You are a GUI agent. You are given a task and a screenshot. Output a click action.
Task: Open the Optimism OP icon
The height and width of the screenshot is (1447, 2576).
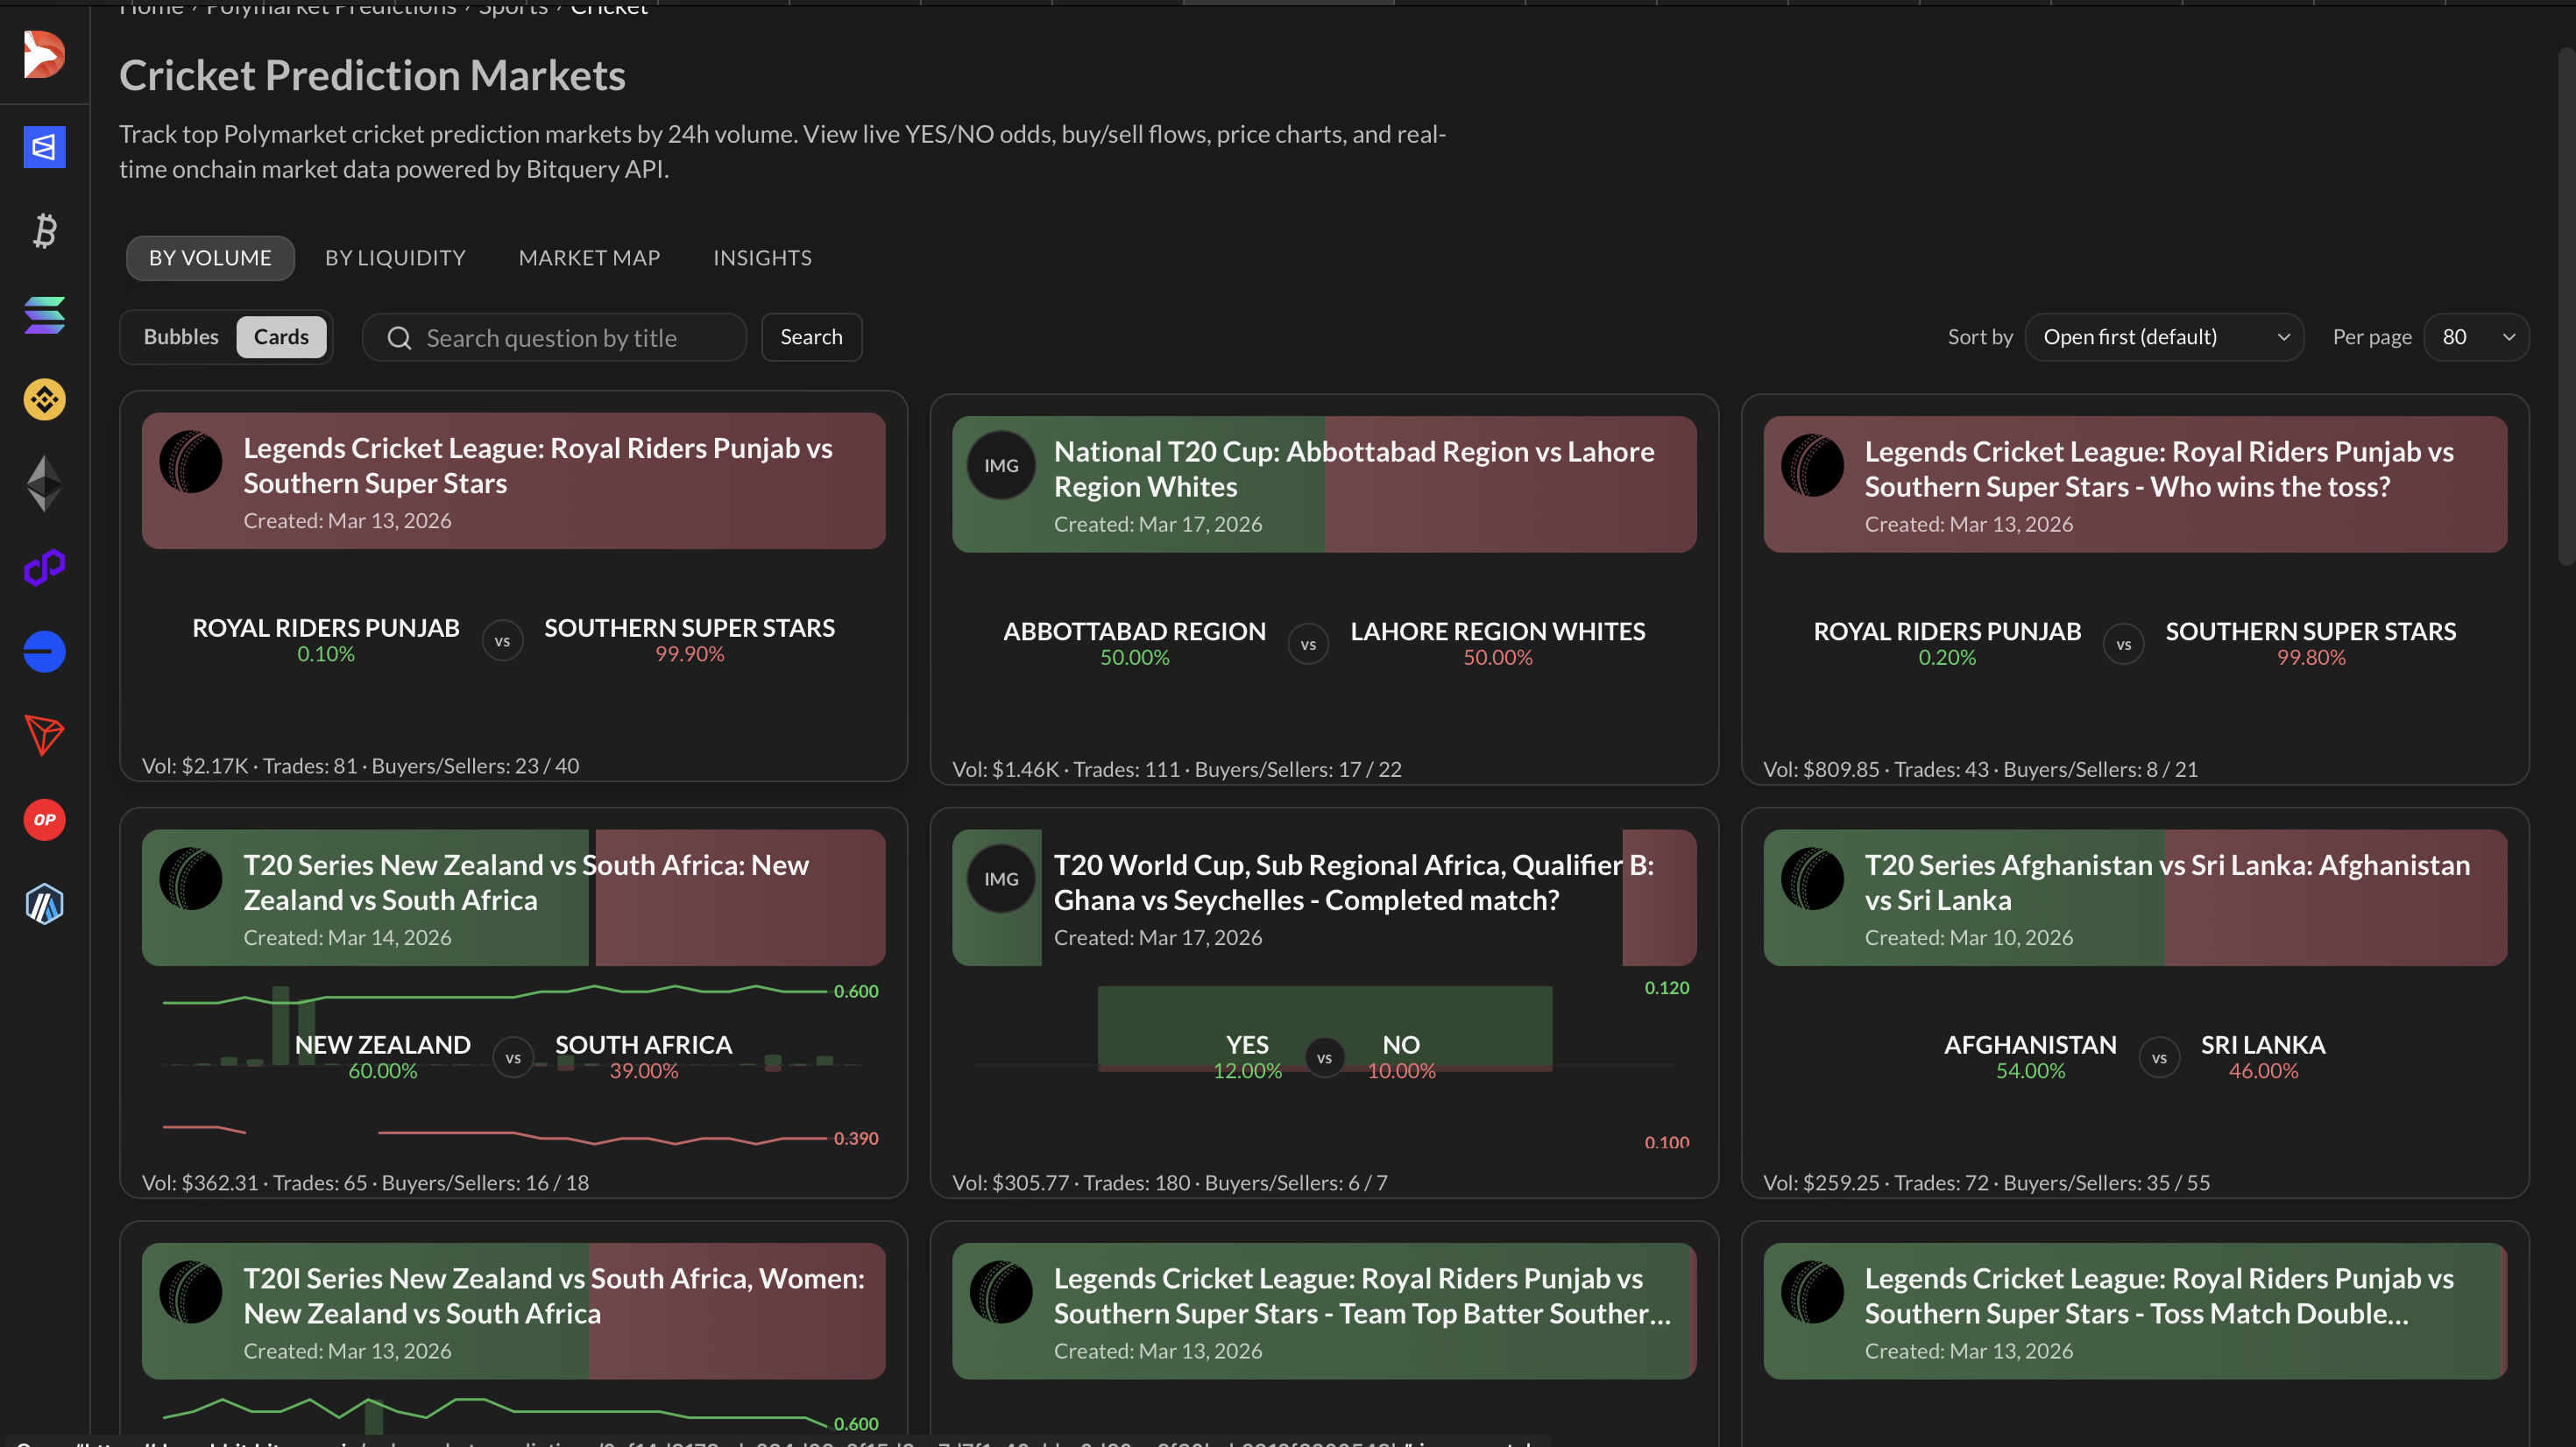[44, 819]
